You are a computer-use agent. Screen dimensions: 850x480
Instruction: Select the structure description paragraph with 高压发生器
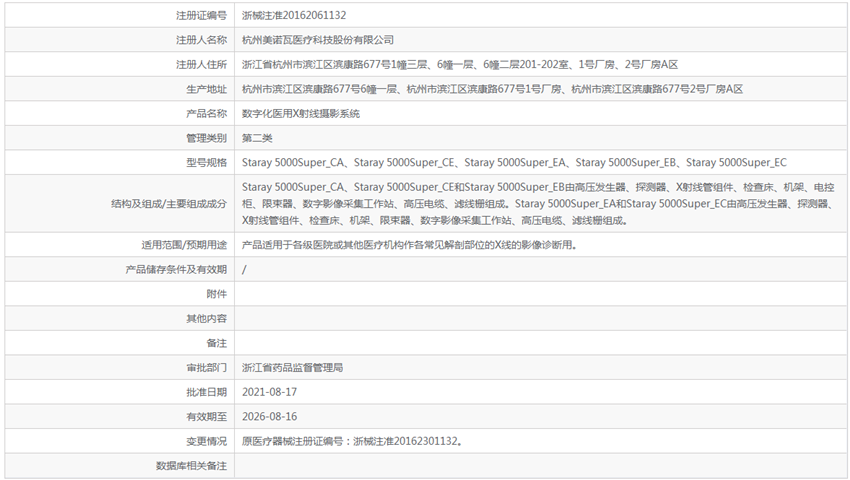pyautogui.click(x=538, y=204)
